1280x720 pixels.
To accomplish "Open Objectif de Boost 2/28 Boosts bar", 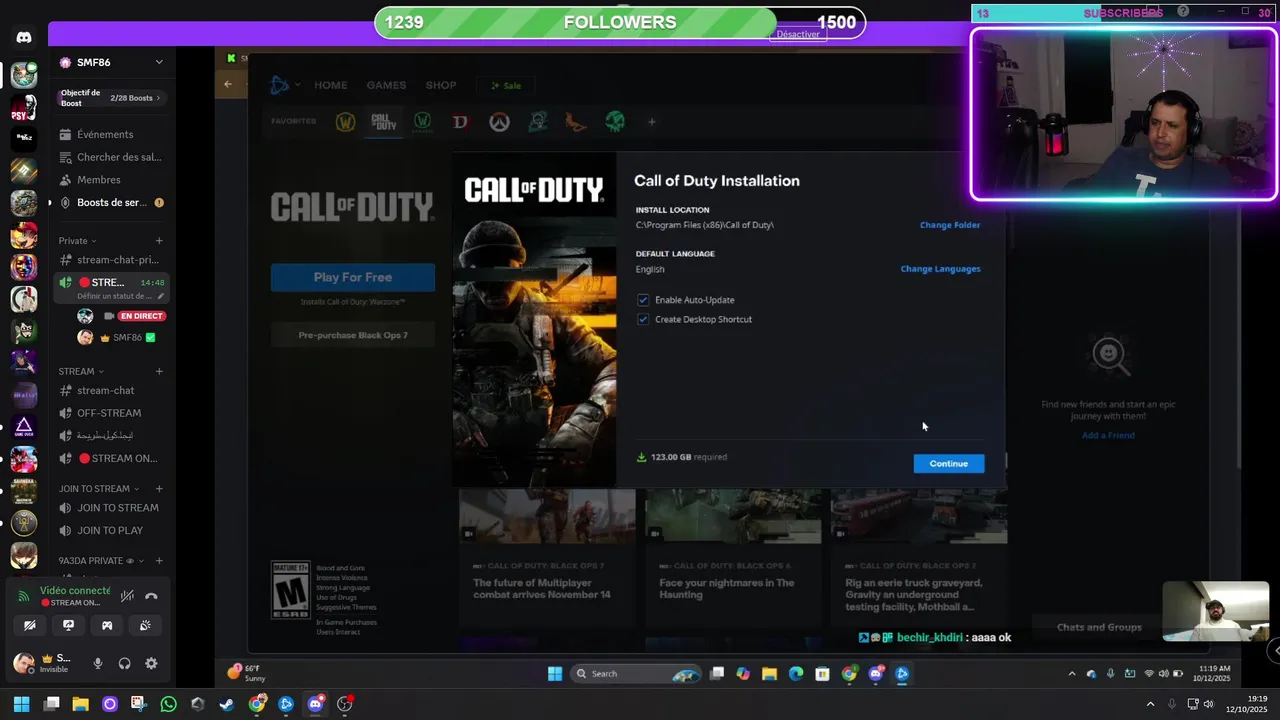I will coord(111,97).
